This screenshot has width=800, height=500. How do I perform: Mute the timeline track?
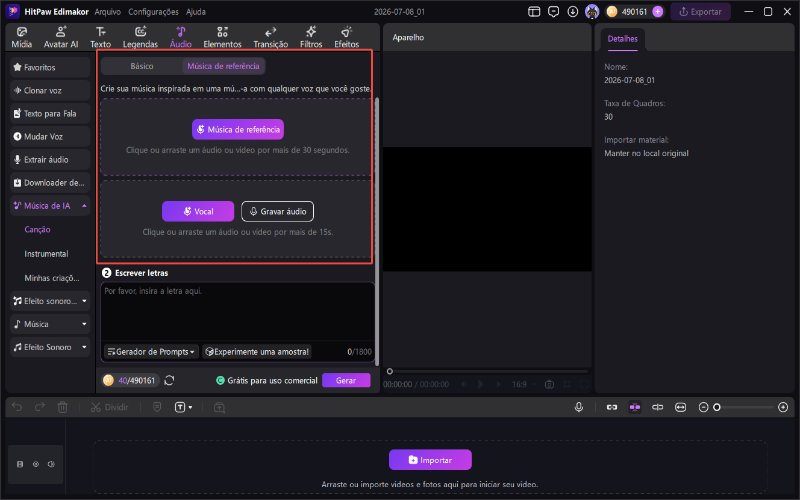[51, 464]
